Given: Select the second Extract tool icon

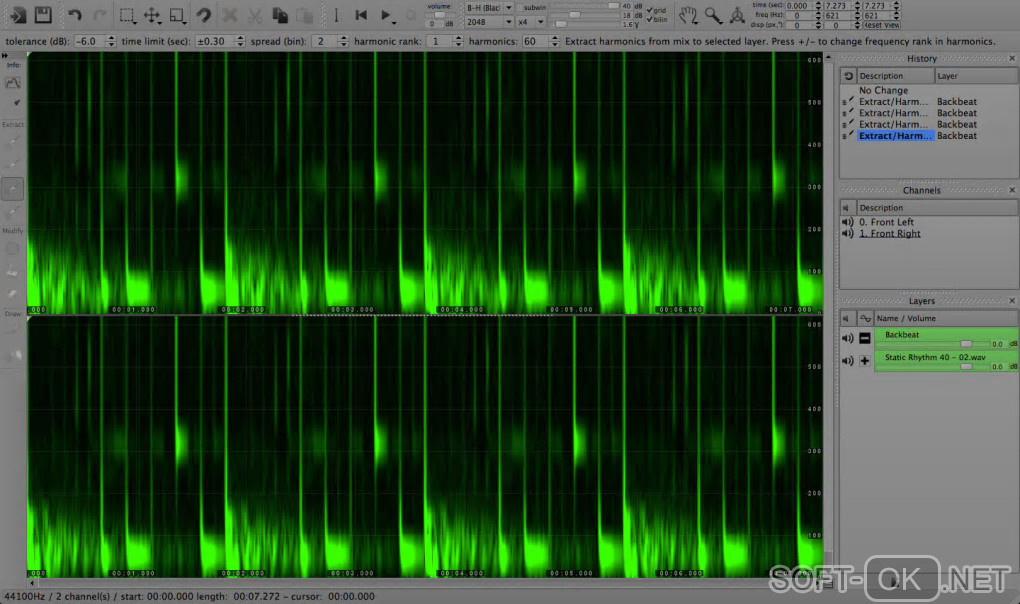Looking at the screenshot, I should 12,164.
